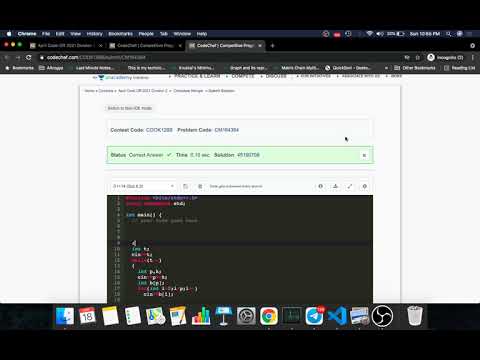Expand the bookmarks overflow chevron

tap(386, 68)
